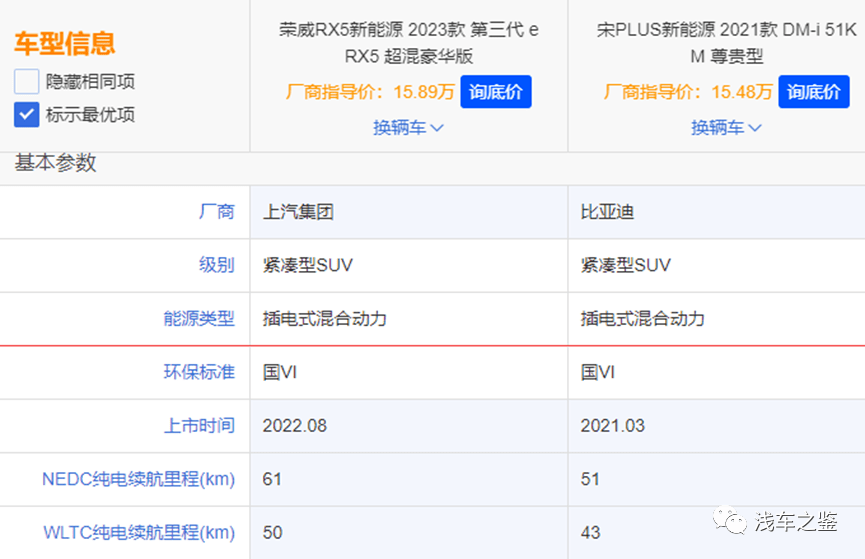Open the 荣威RX5新能源 2023款 model title
Viewport: 865px width, 559px height.
tap(409, 42)
